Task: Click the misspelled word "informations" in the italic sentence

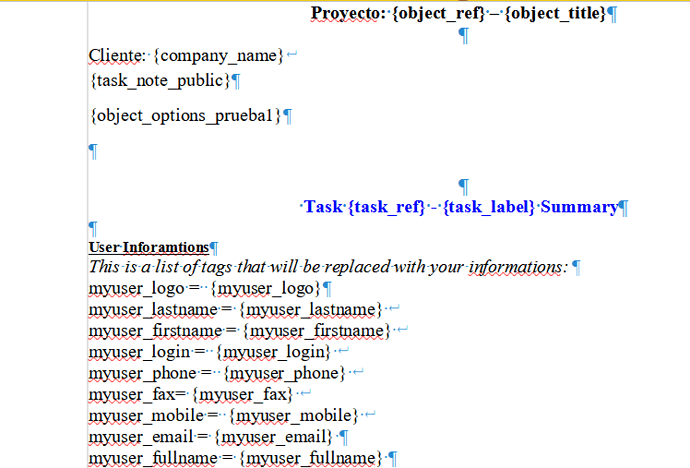Action: click(517, 267)
